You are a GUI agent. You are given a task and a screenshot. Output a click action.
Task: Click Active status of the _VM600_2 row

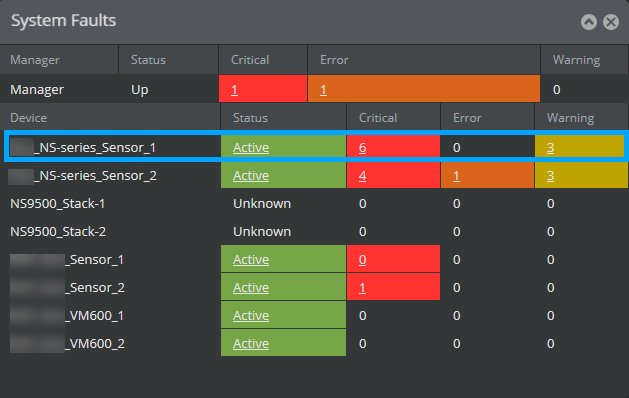click(251, 344)
